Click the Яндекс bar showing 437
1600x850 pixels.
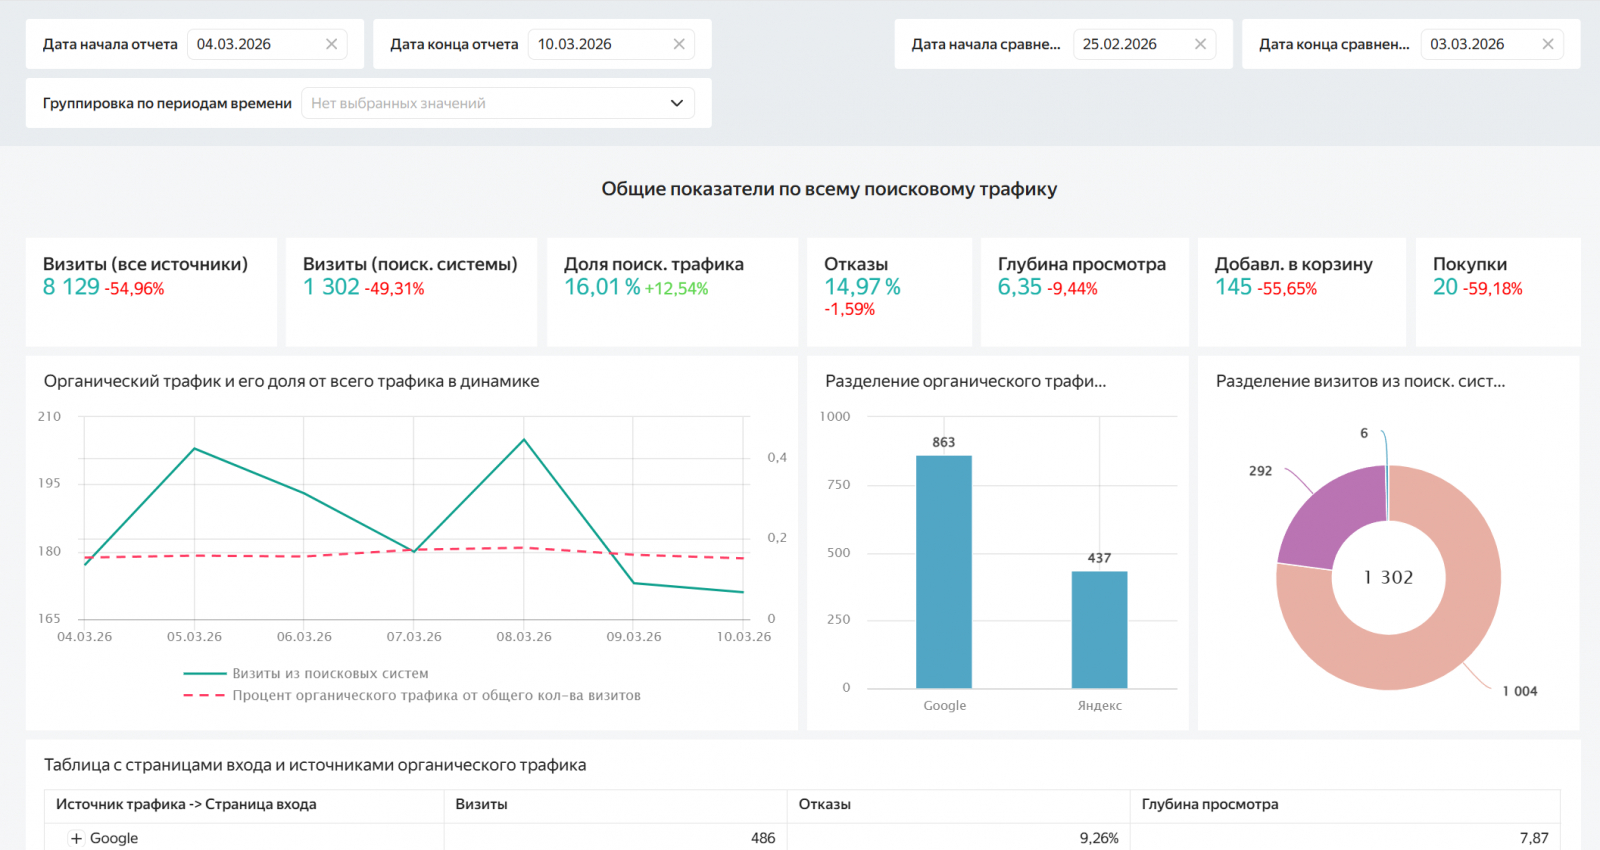1099,630
